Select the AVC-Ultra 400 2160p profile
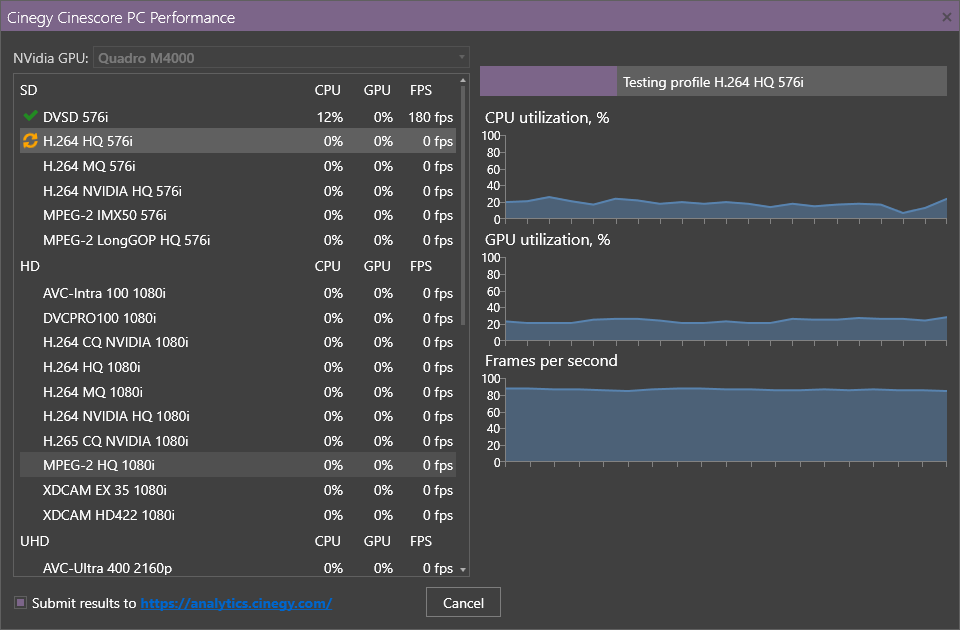960x630 pixels. [238, 568]
